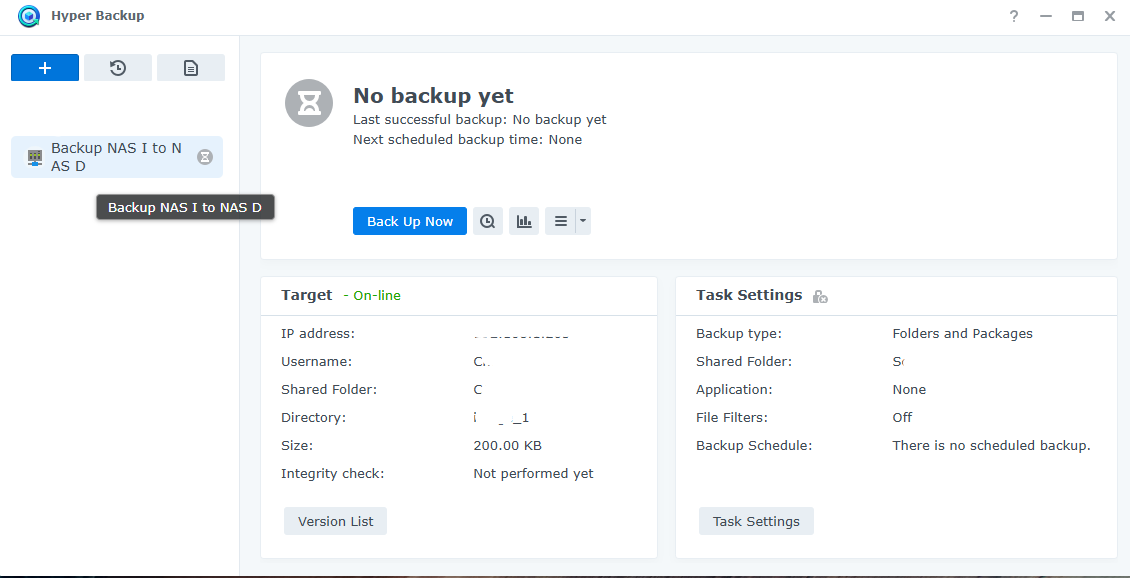Create a new backup task with plus button
Image resolution: width=1130 pixels, height=578 pixels.
(45, 68)
